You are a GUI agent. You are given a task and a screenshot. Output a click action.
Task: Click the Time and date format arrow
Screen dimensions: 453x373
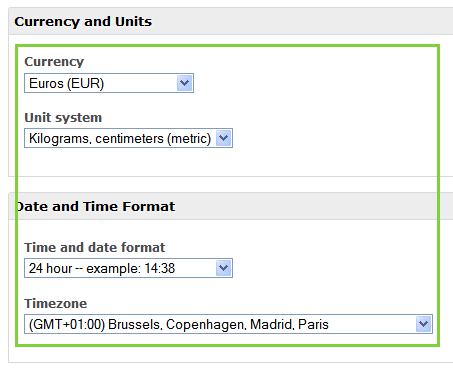click(x=224, y=268)
